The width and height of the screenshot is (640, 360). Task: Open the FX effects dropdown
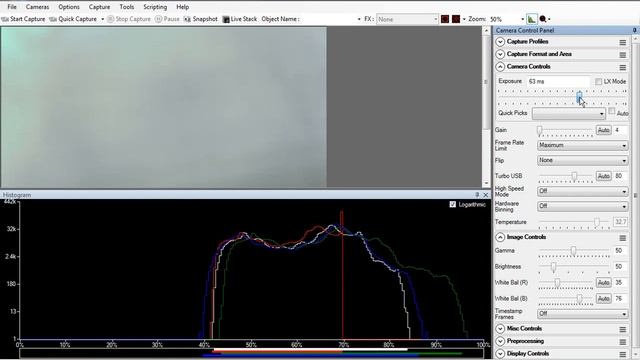coord(407,19)
